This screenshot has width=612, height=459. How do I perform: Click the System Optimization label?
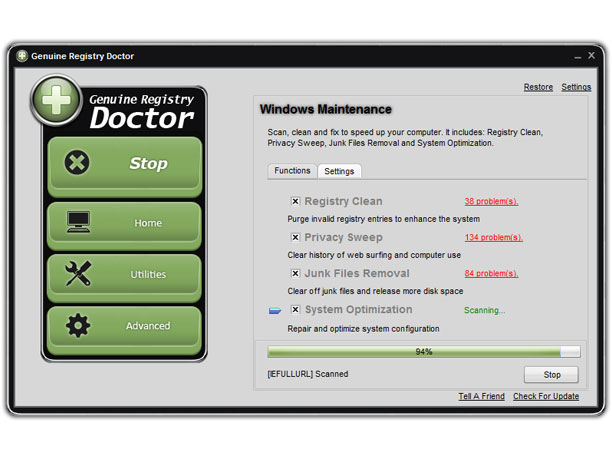point(358,310)
